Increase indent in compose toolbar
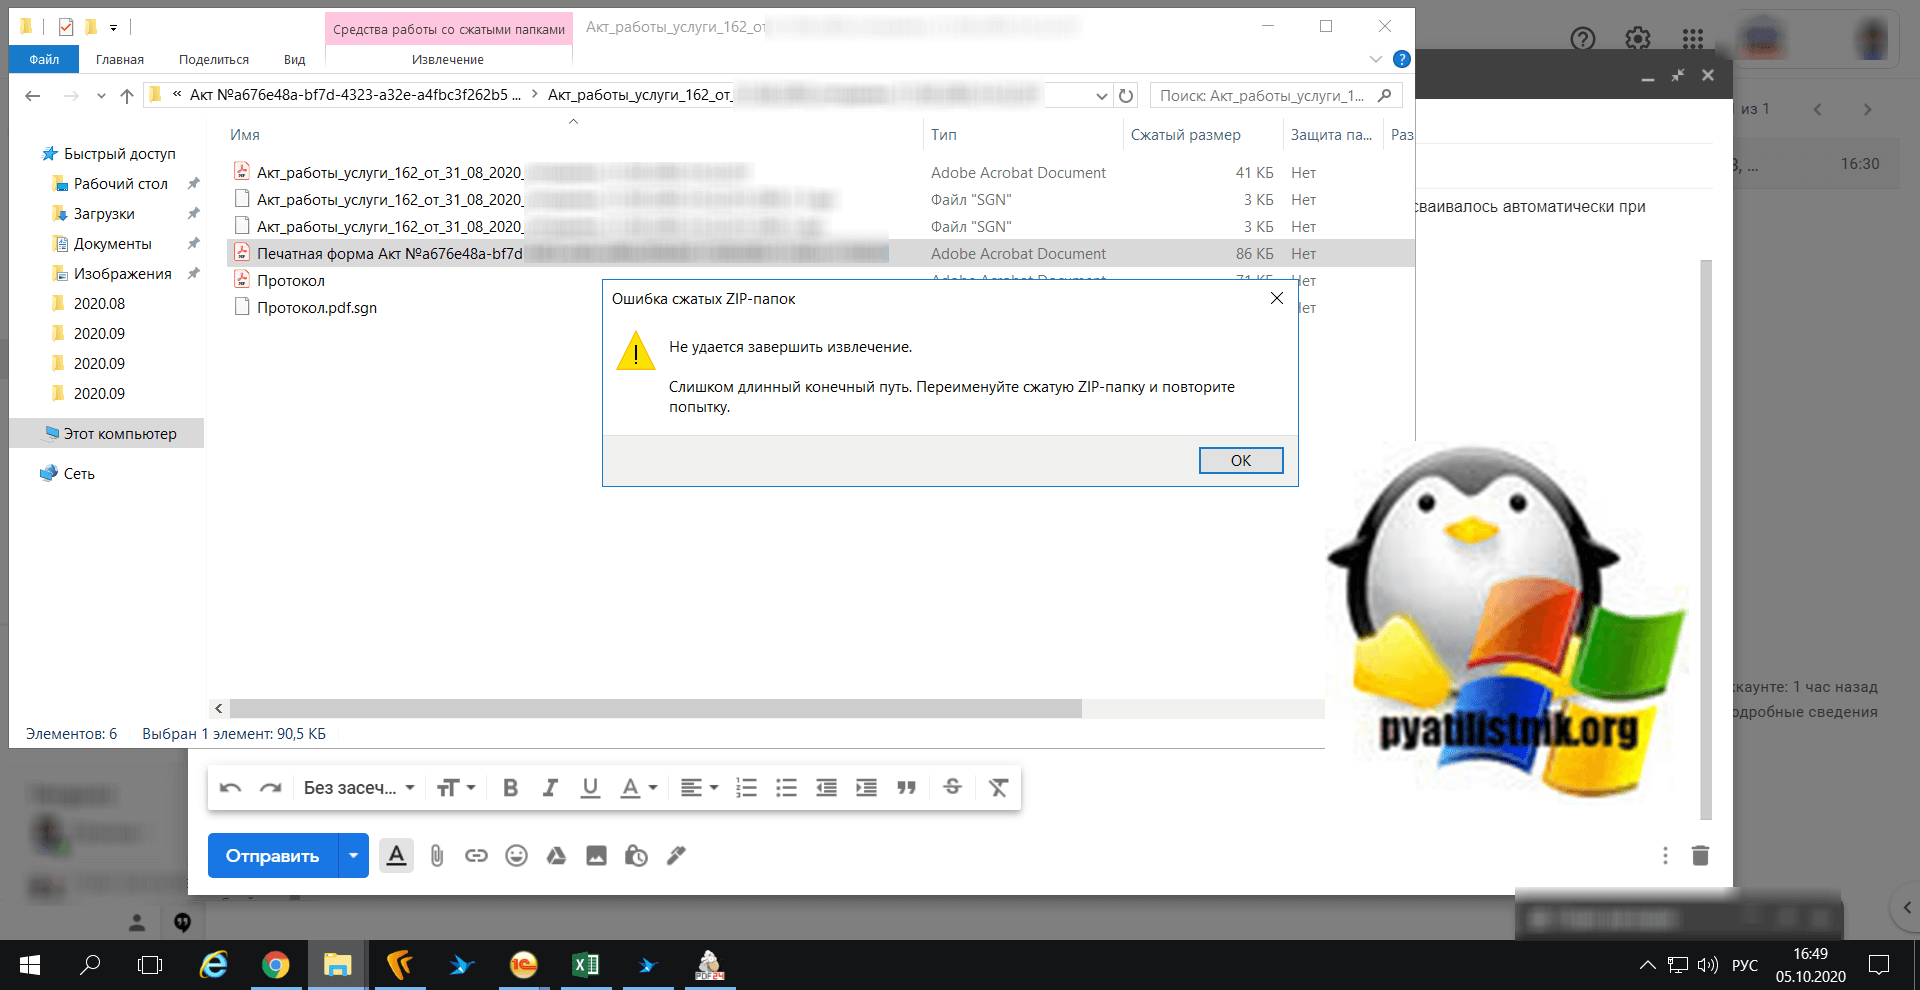The image size is (1920, 990). 866,788
